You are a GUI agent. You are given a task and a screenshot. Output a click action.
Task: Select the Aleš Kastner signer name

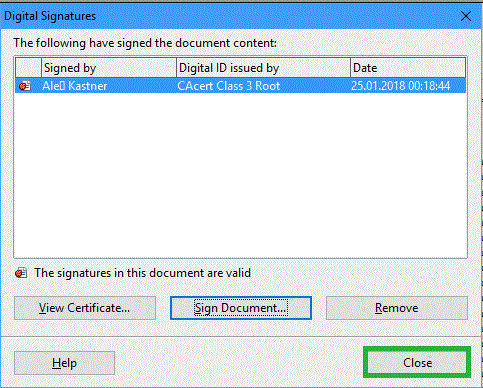tap(75, 86)
